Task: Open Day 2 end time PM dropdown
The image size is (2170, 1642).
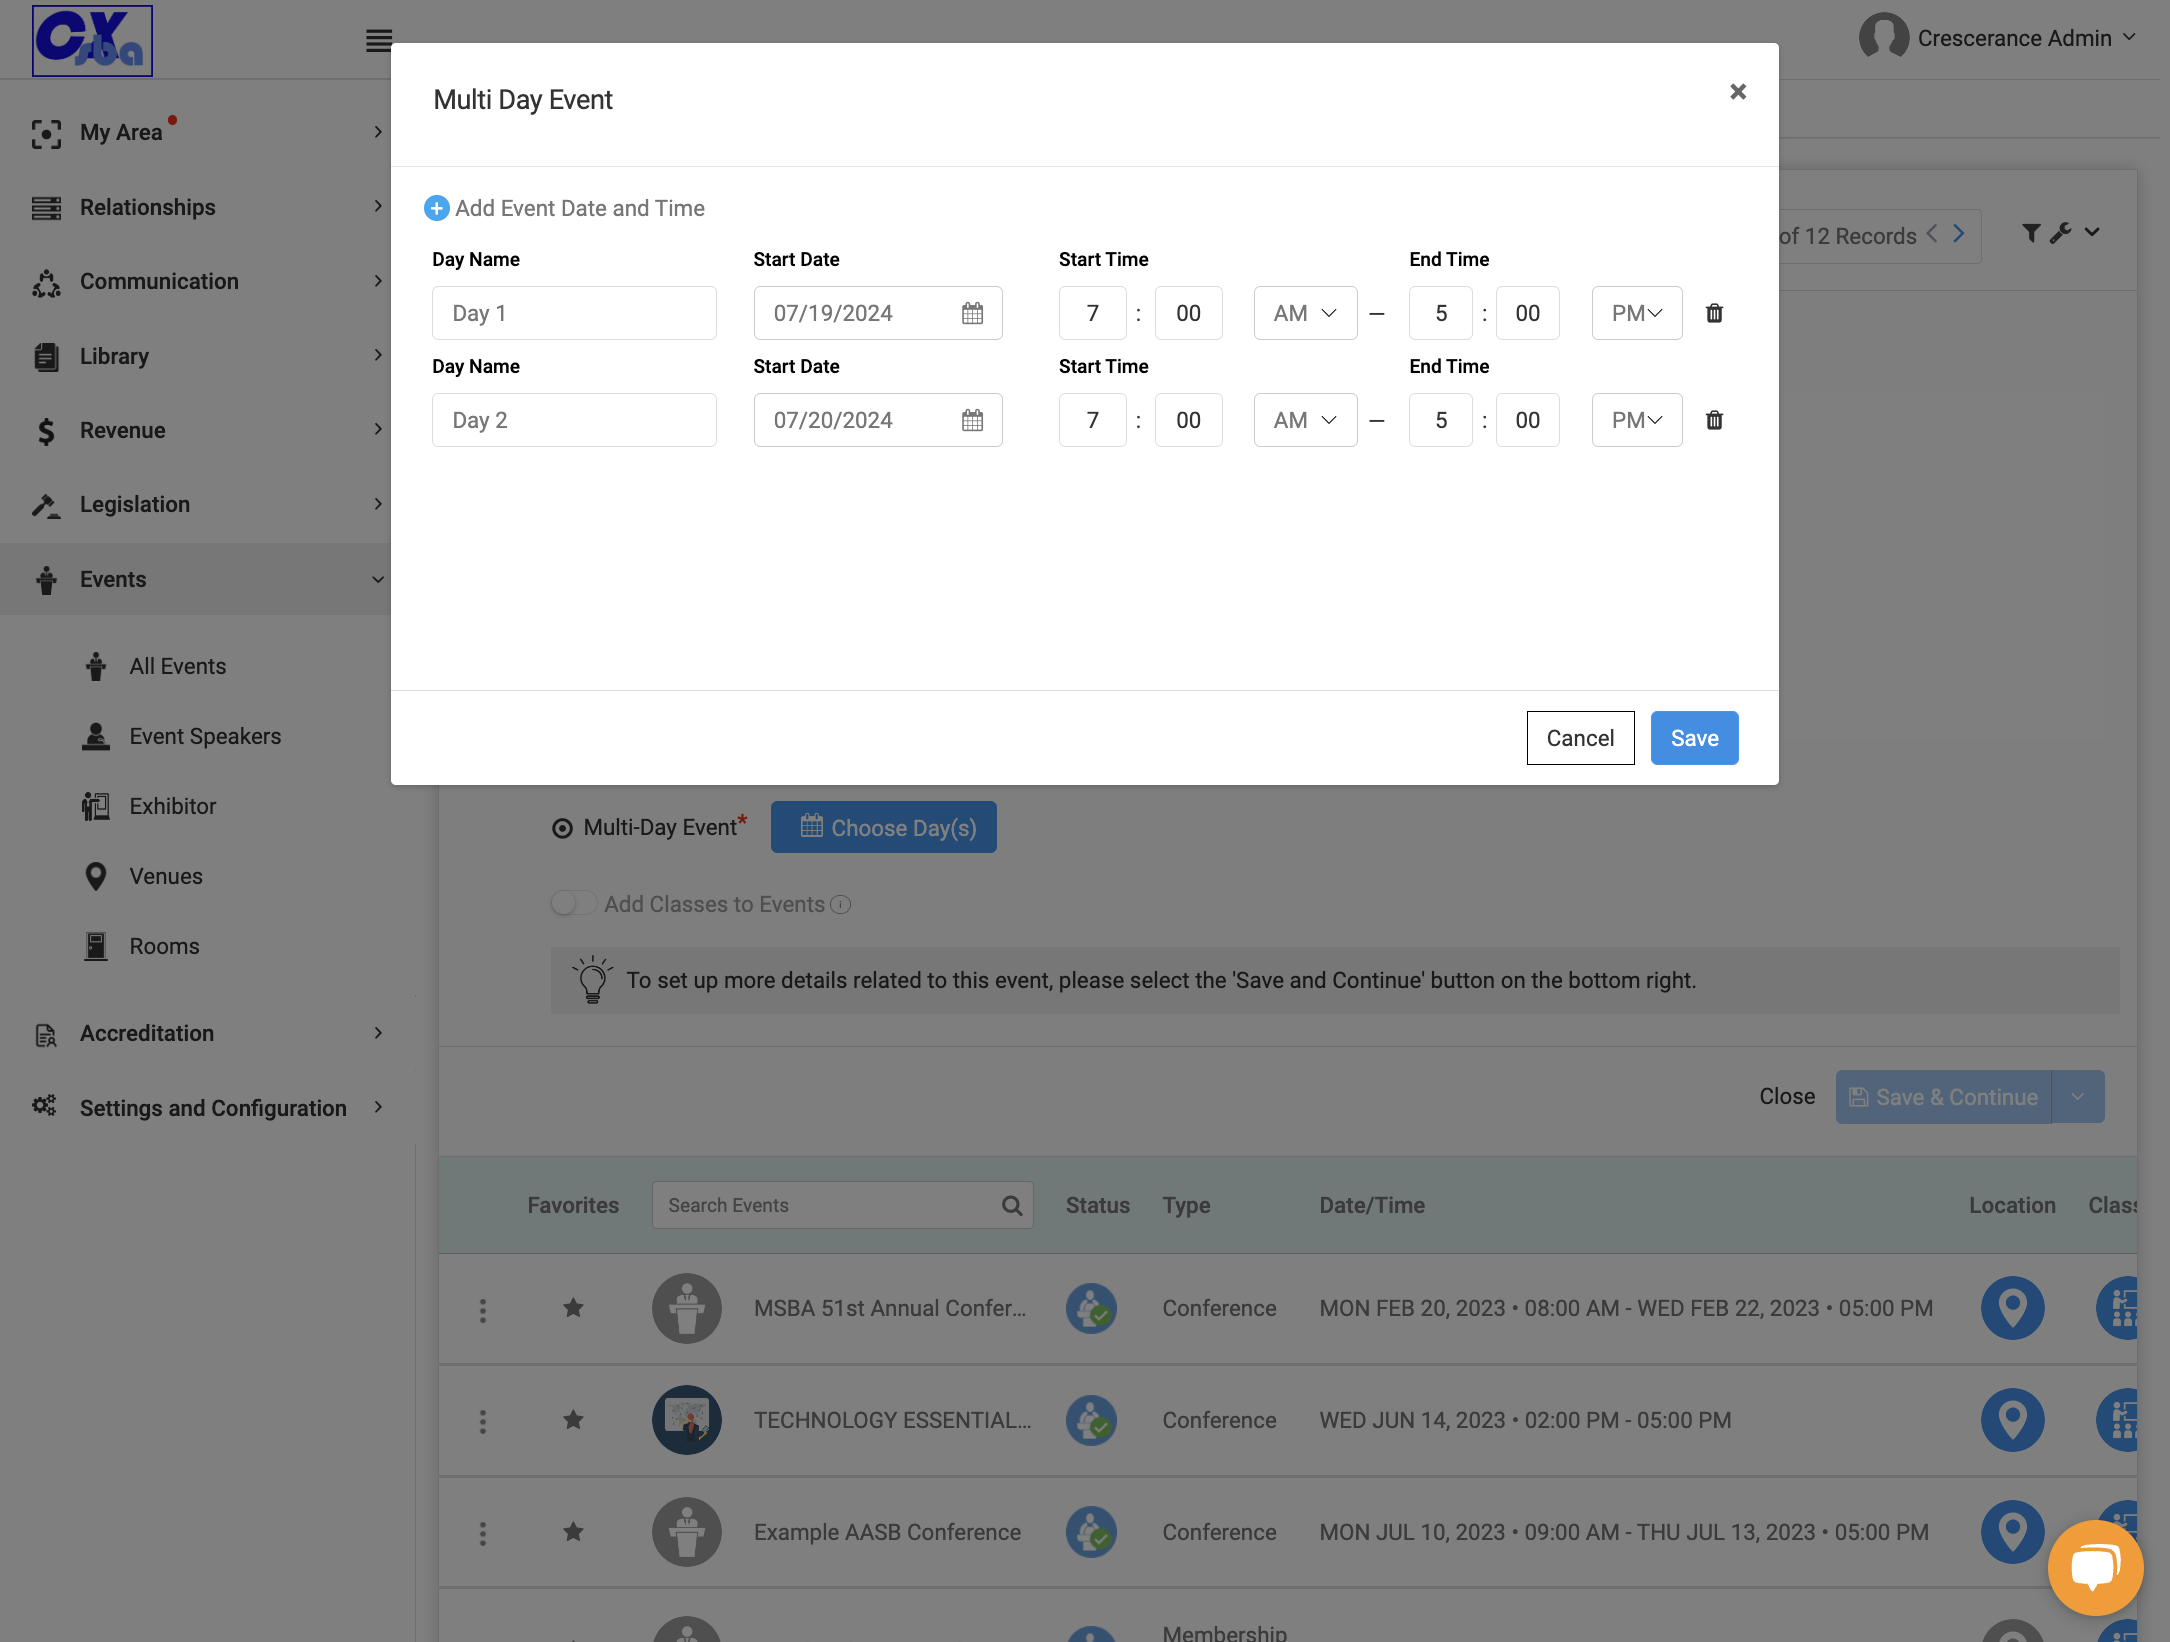Action: (x=1637, y=421)
